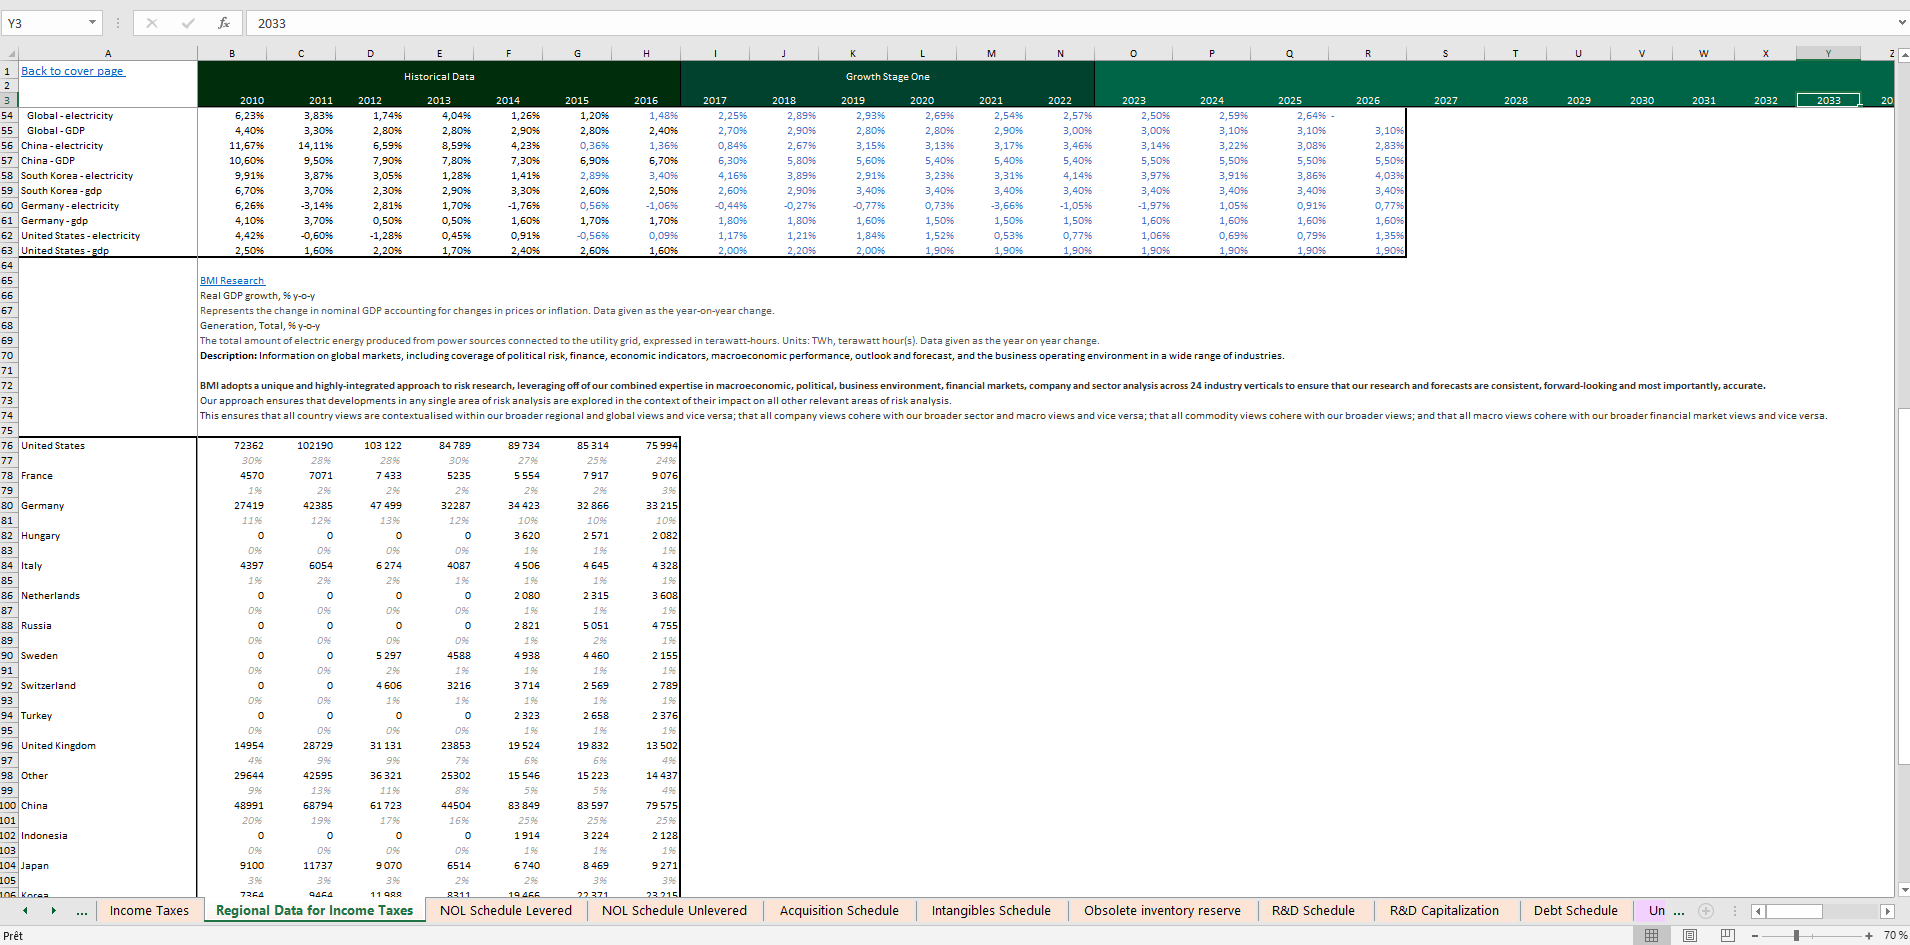Click the United States row 76 label
This screenshot has height=945, width=1910.
coord(53,446)
